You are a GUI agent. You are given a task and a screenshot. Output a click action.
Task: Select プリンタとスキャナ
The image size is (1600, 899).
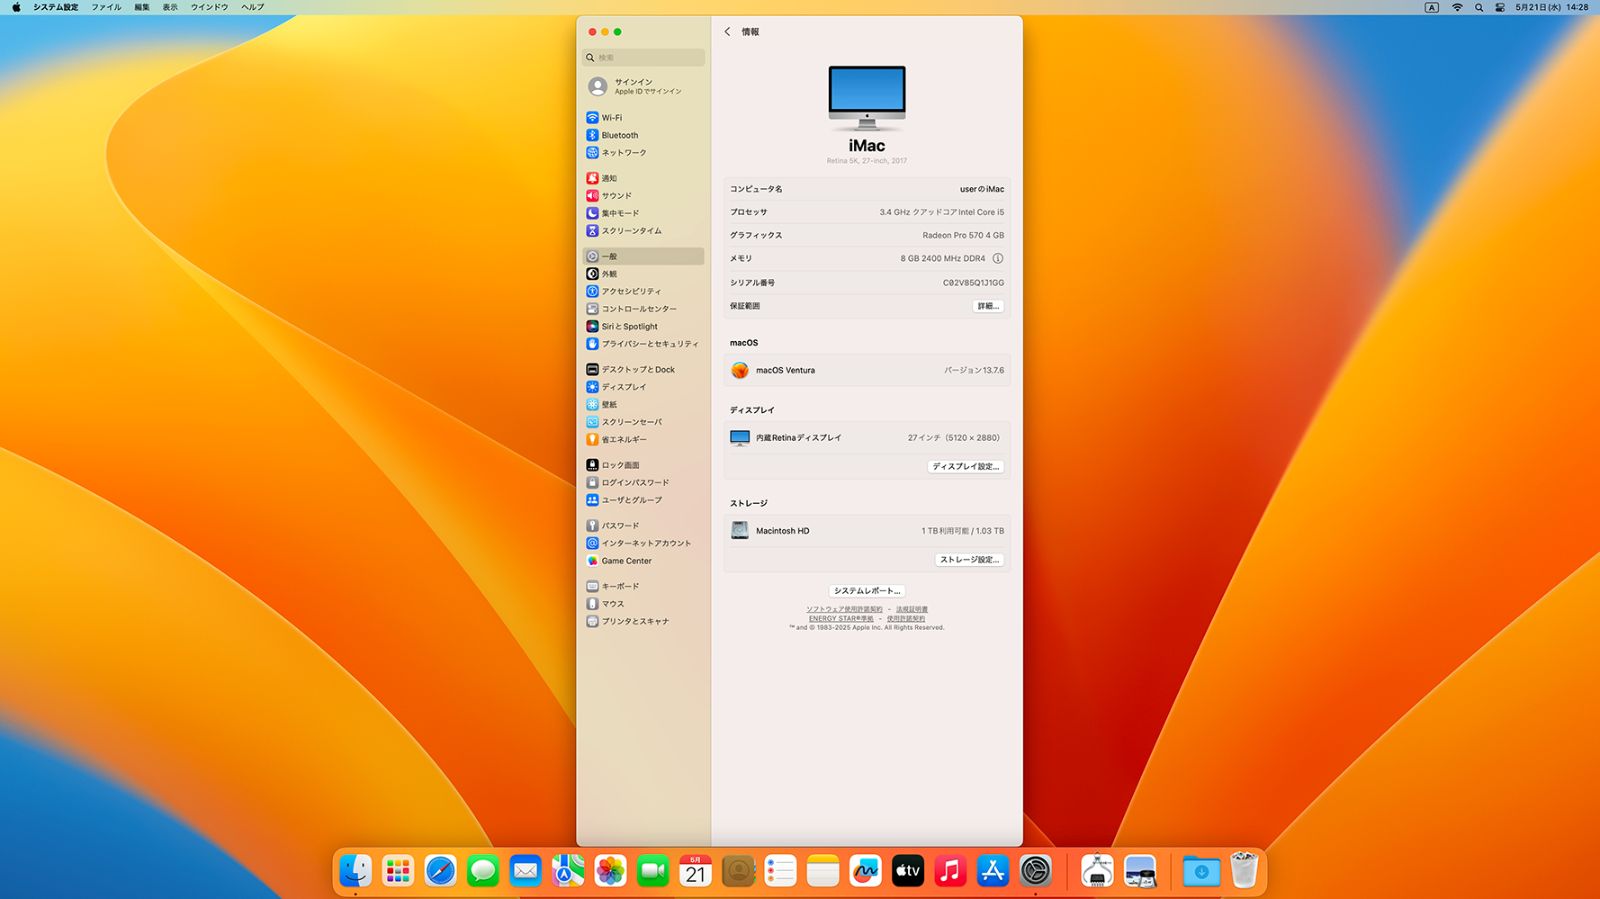coord(644,622)
